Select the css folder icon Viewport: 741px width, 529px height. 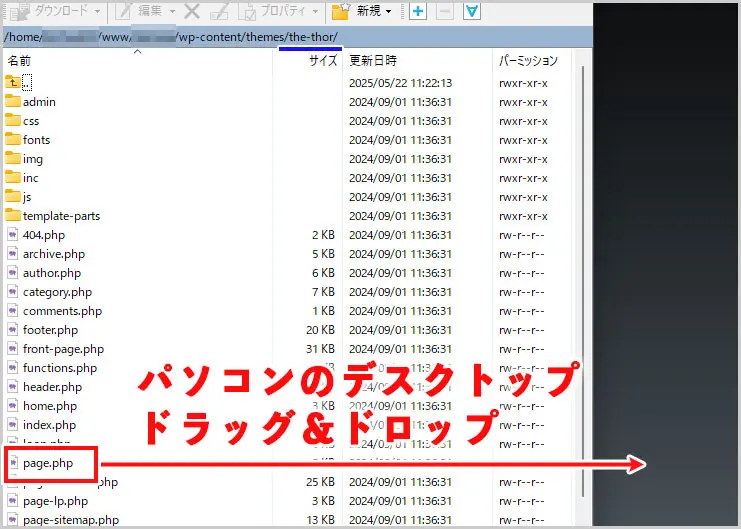[13, 120]
